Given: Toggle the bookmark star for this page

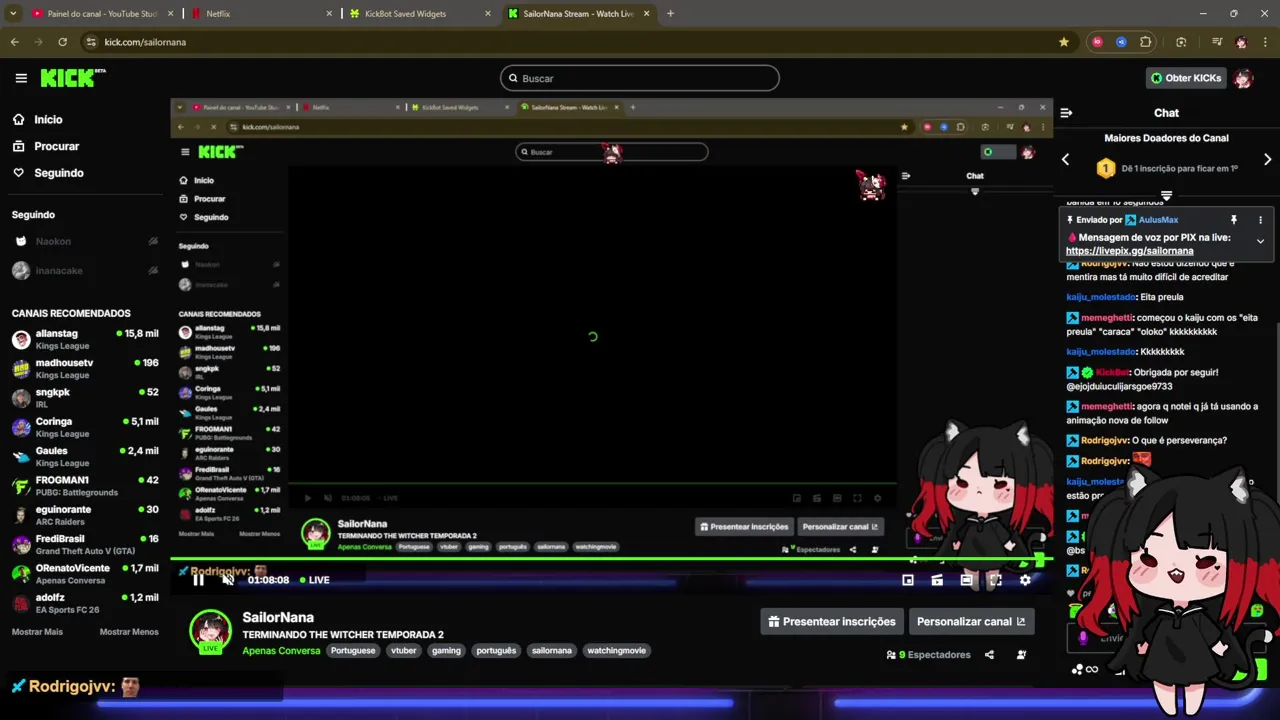Looking at the screenshot, I should pos(1064,42).
